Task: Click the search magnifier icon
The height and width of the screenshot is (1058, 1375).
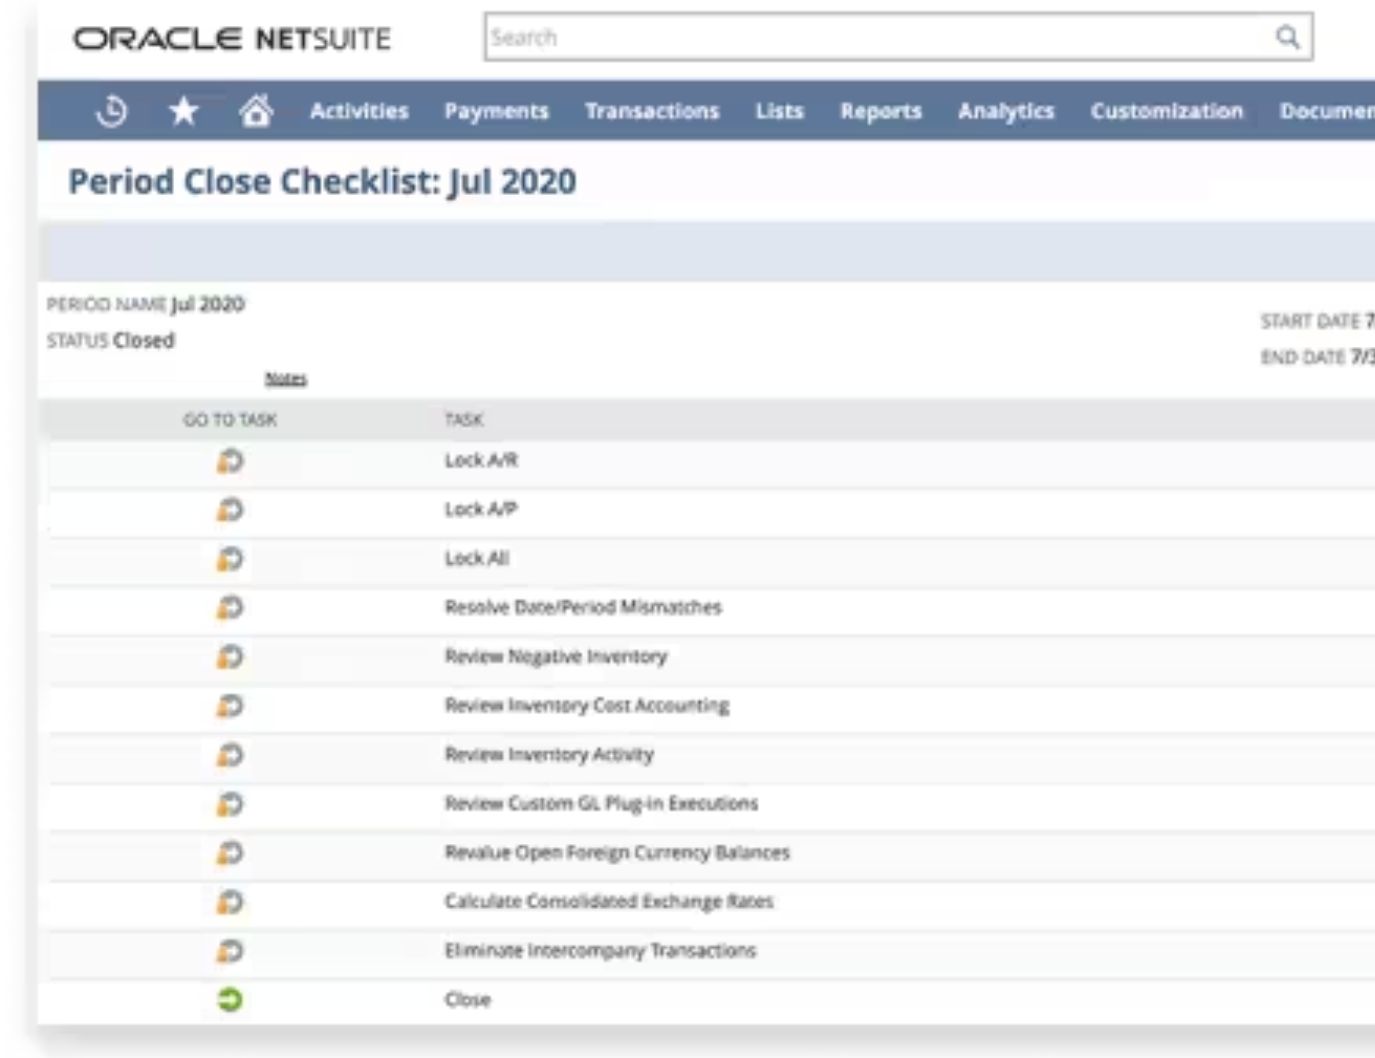Action: (x=1287, y=38)
